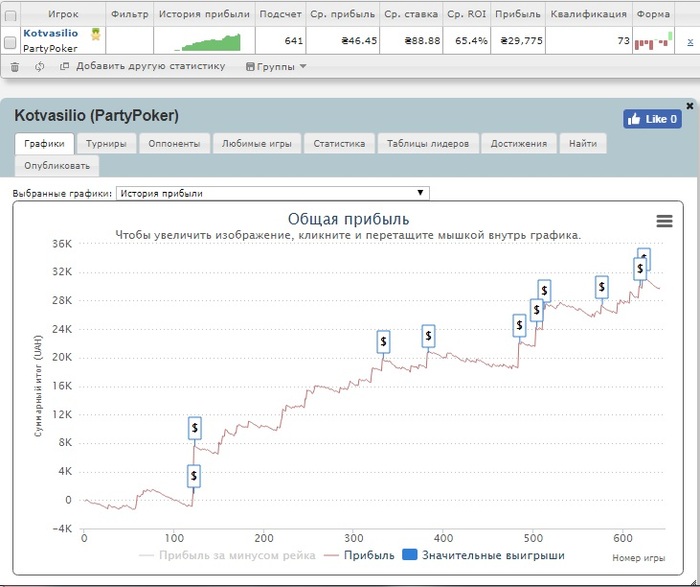The image size is (700, 587).
Task: Click the star badge next to Kotvasilio
Action: [96, 34]
